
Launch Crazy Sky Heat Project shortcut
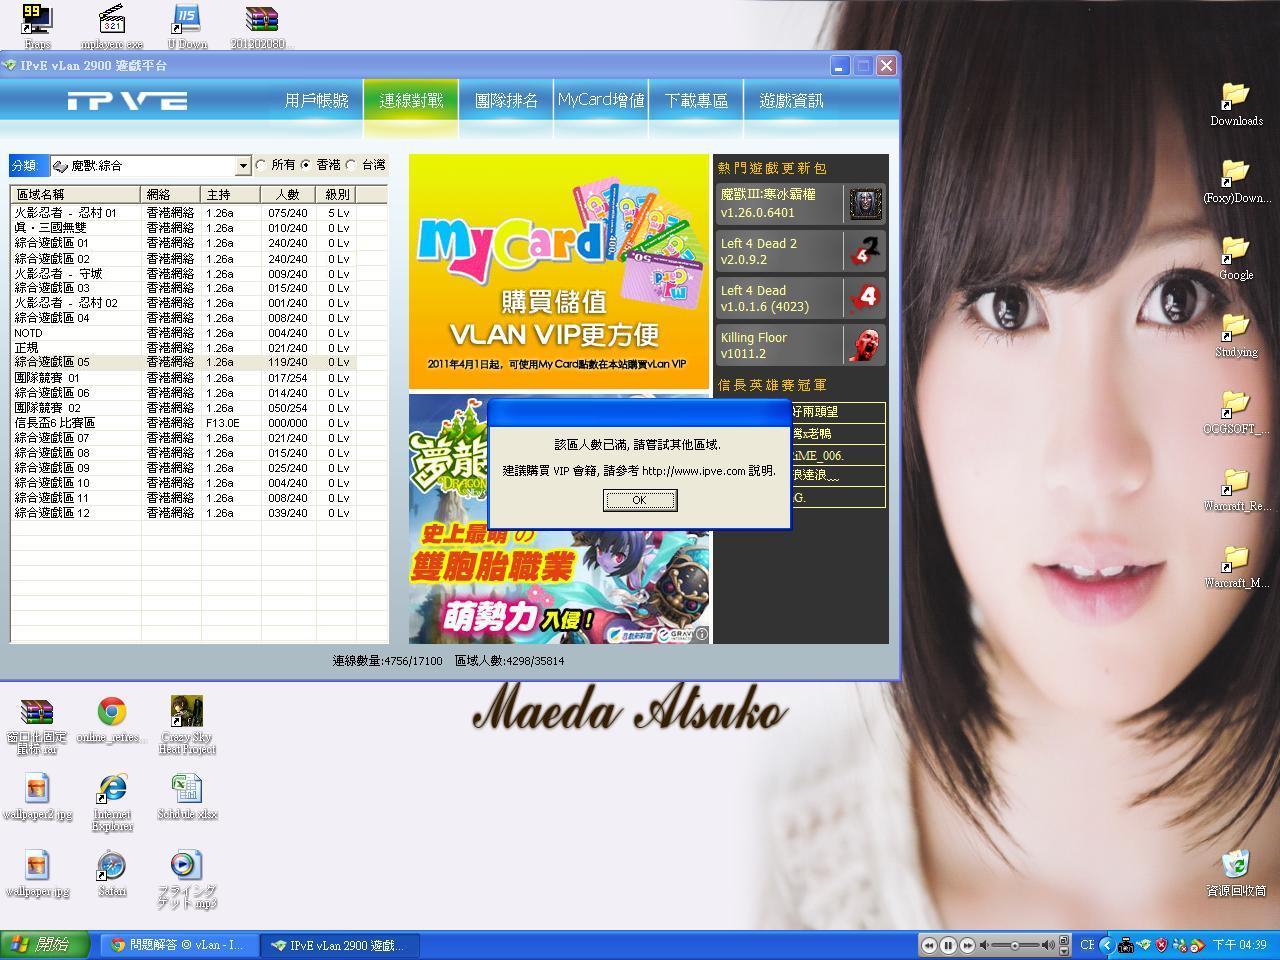coord(187,726)
